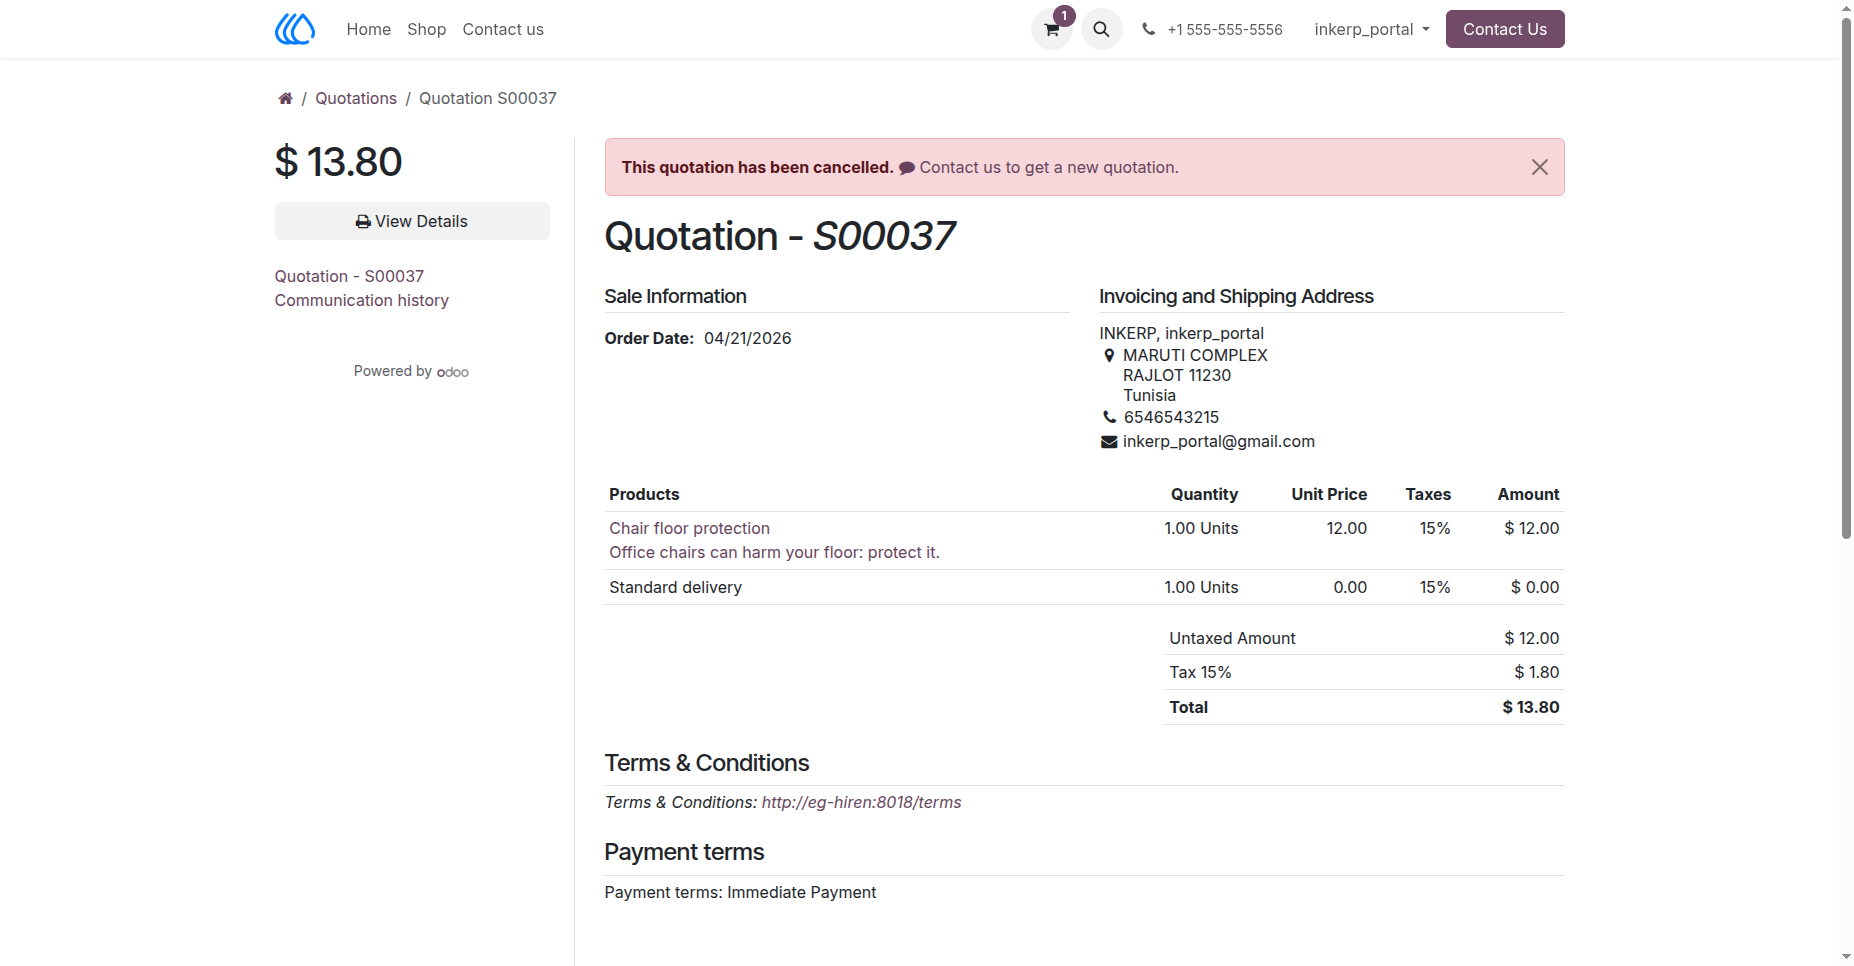The image size is (1854, 966).
Task: Click the purple Contact Us button
Action: [x=1505, y=29]
